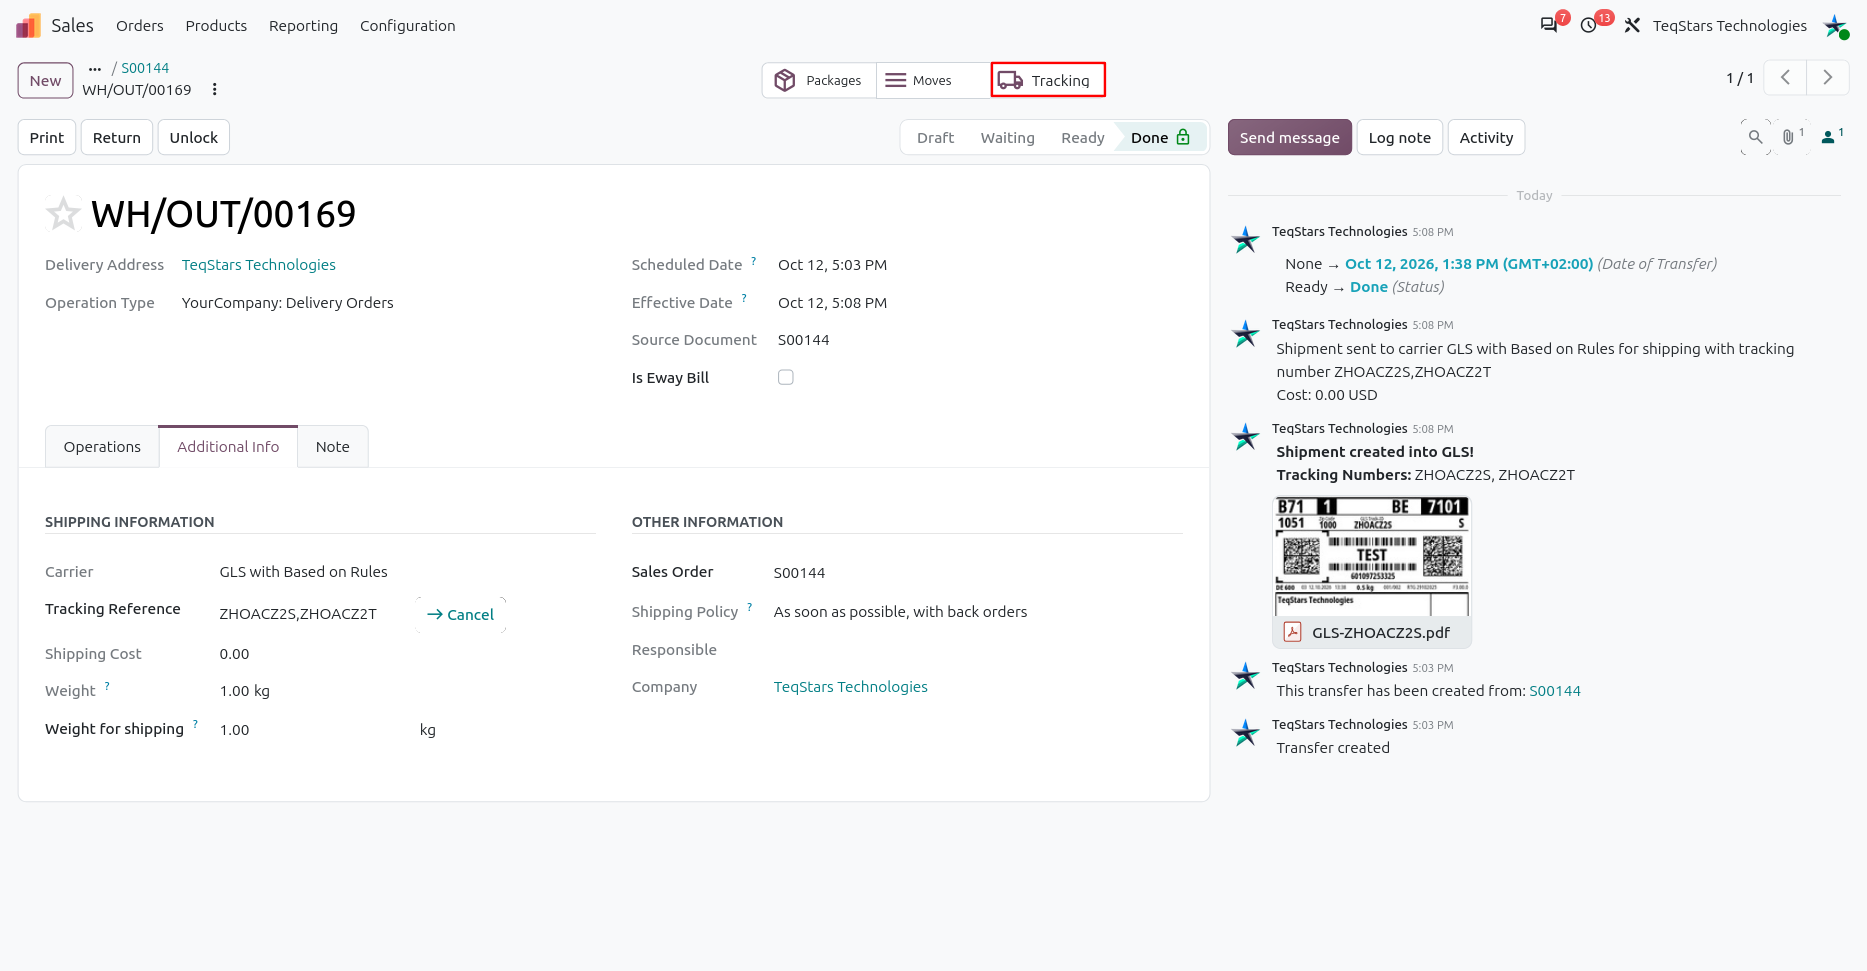The height and width of the screenshot is (971, 1867).
Task: Open the debug tools wrench icon
Action: coord(1632,25)
